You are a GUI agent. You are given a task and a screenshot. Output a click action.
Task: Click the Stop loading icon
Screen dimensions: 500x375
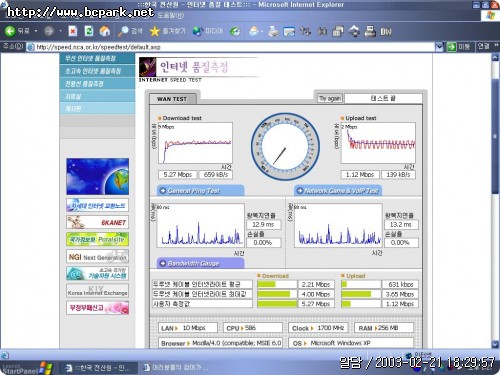73,31
